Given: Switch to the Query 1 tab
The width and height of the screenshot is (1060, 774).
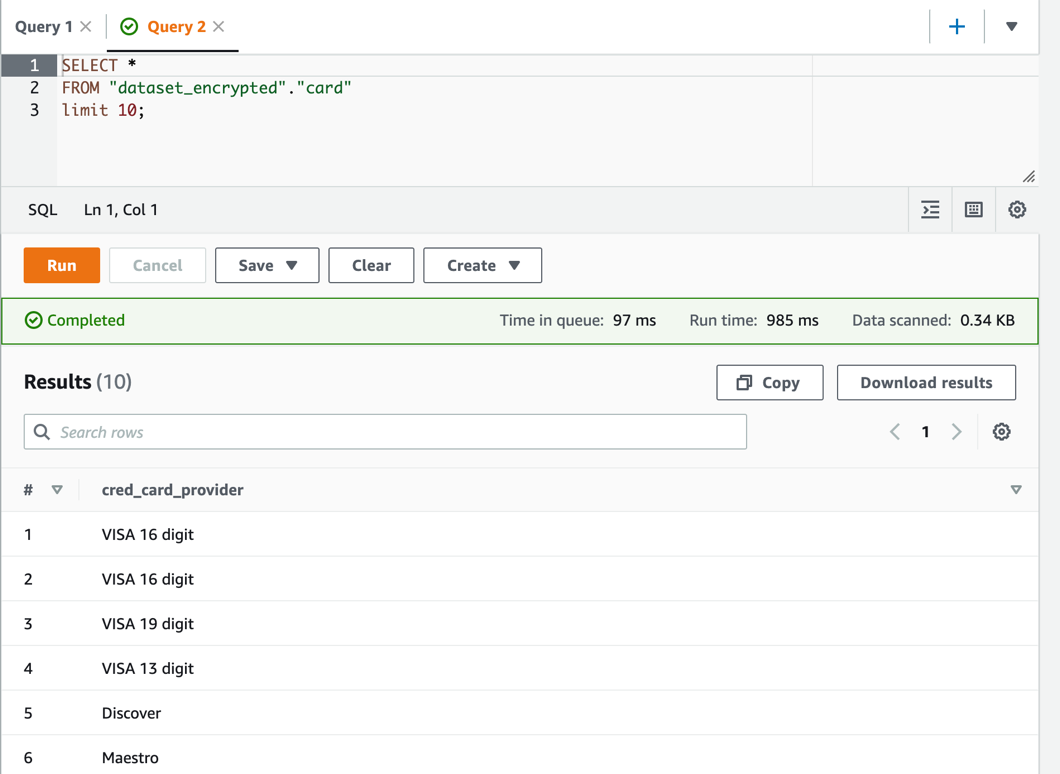Looking at the screenshot, I should pyautogui.click(x=44, y=26).
